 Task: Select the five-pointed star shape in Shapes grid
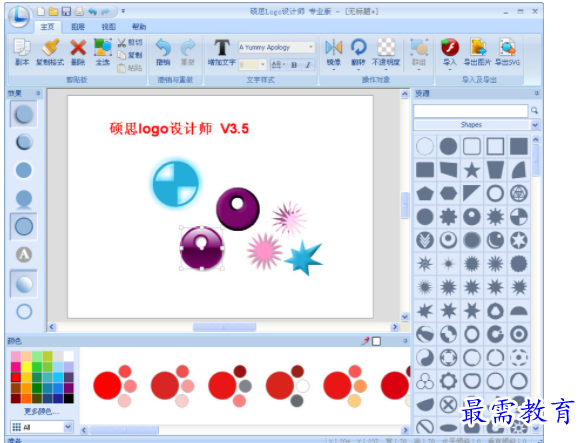coord(471,170)
